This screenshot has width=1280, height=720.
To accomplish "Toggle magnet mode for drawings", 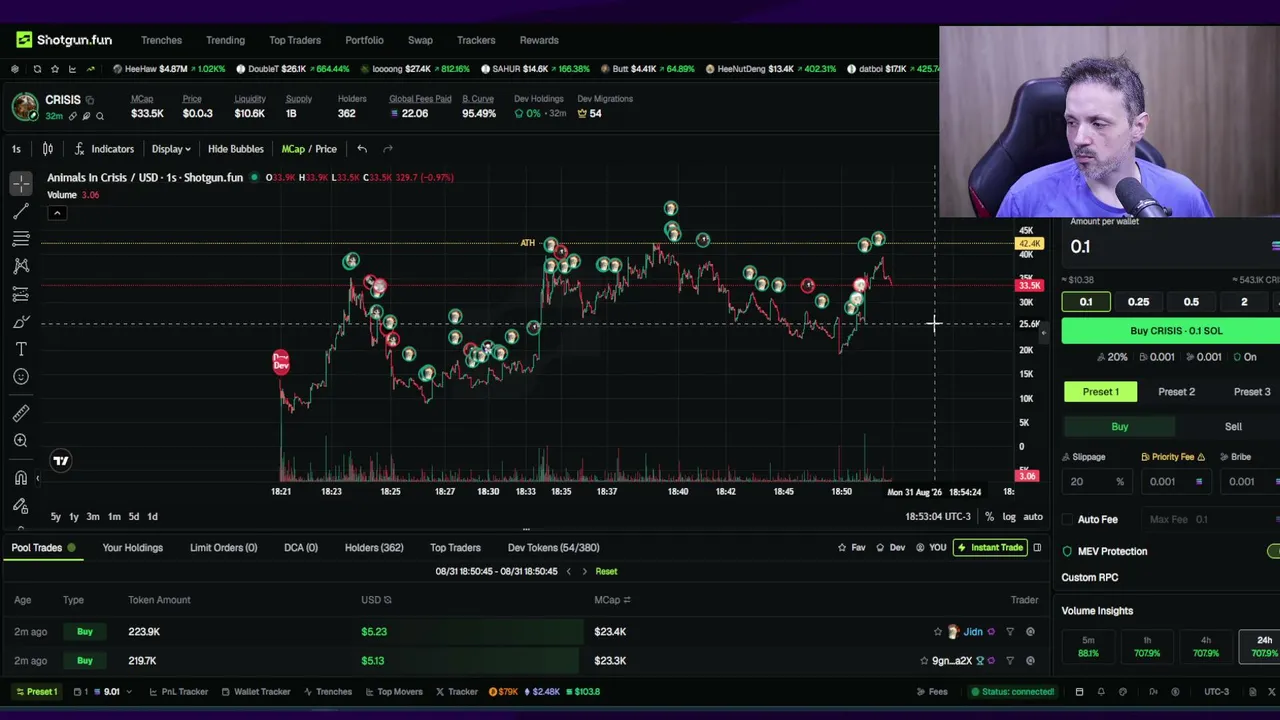I will (21, 478).
